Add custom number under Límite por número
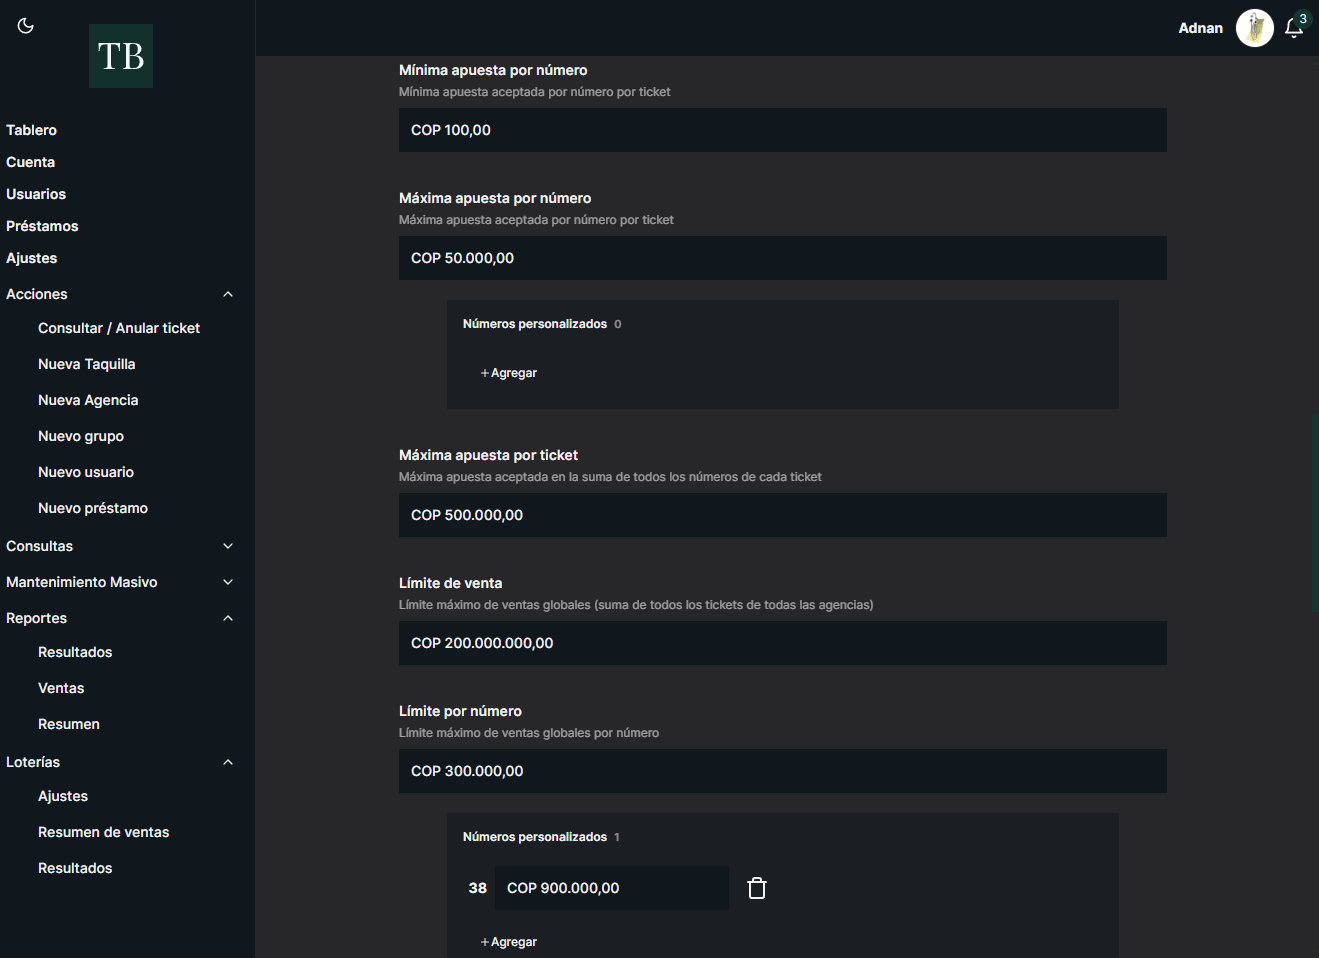The height and width of the screenshot is (958, 1319). coord(509,942)
